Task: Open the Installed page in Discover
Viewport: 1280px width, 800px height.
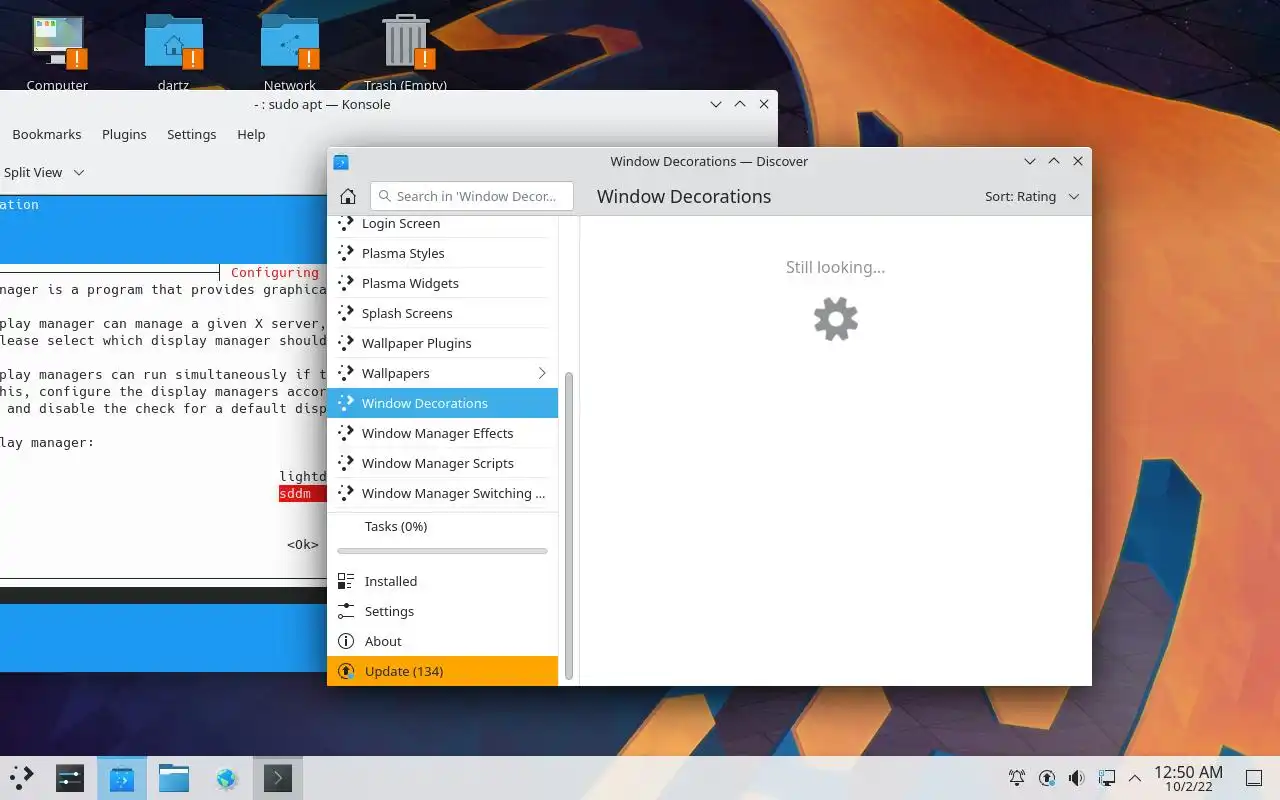Action: point(442,581)
